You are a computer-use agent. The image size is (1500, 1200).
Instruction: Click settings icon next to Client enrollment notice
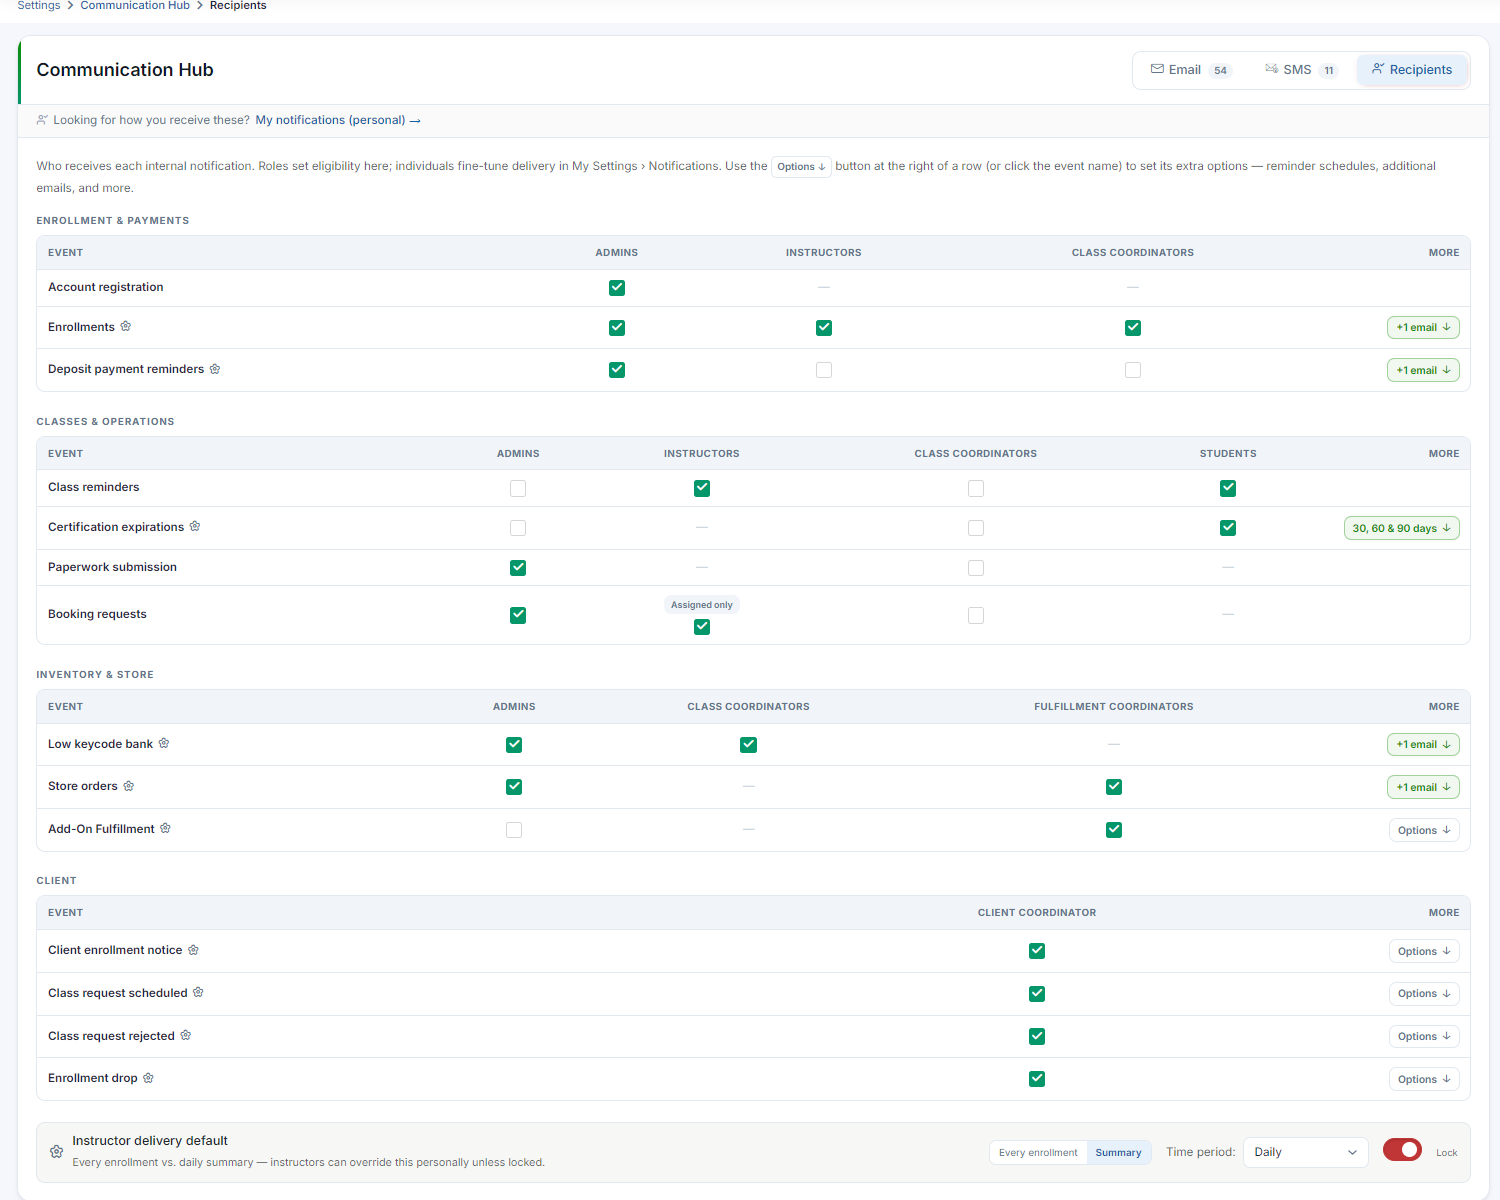click(x=194, y=950)
